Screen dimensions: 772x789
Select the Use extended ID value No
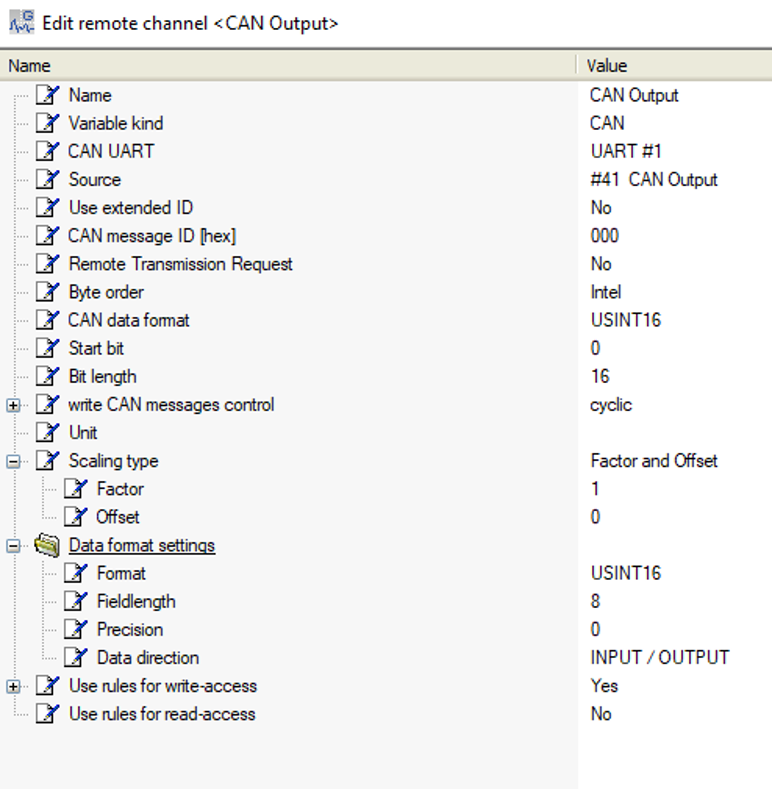[x=601, y=208]
